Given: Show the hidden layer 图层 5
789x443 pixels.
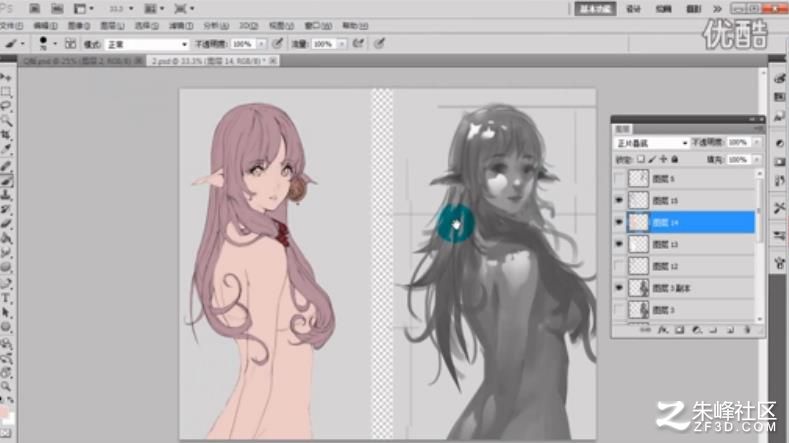Looking at the screenshot, I should (x=619, y=179).
